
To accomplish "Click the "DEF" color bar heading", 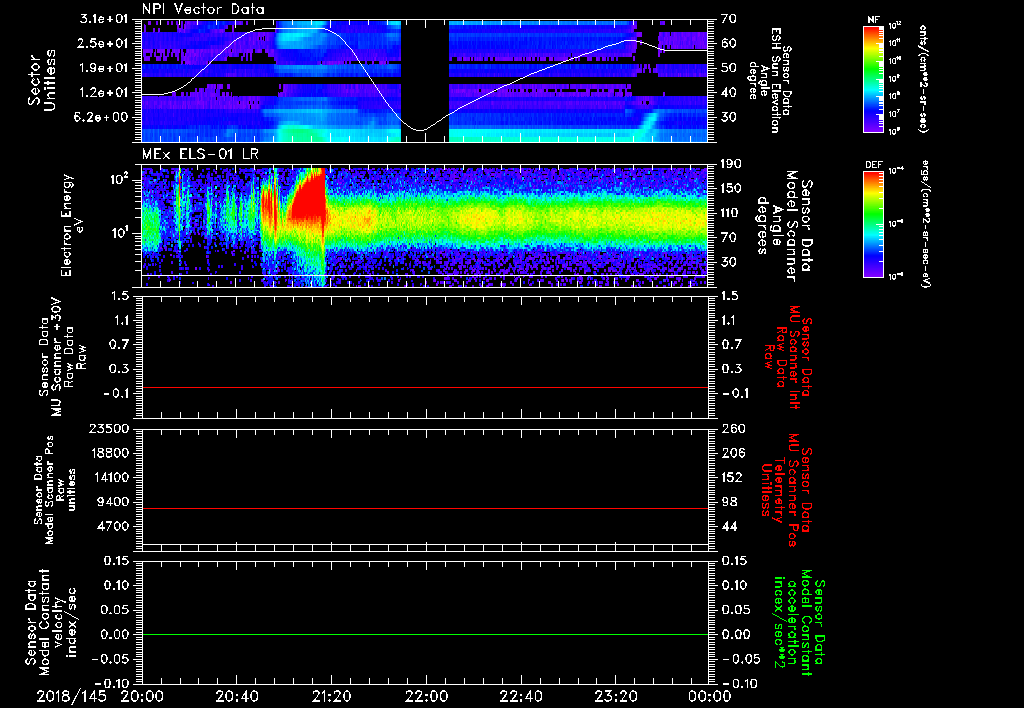I will pos(874,165).
